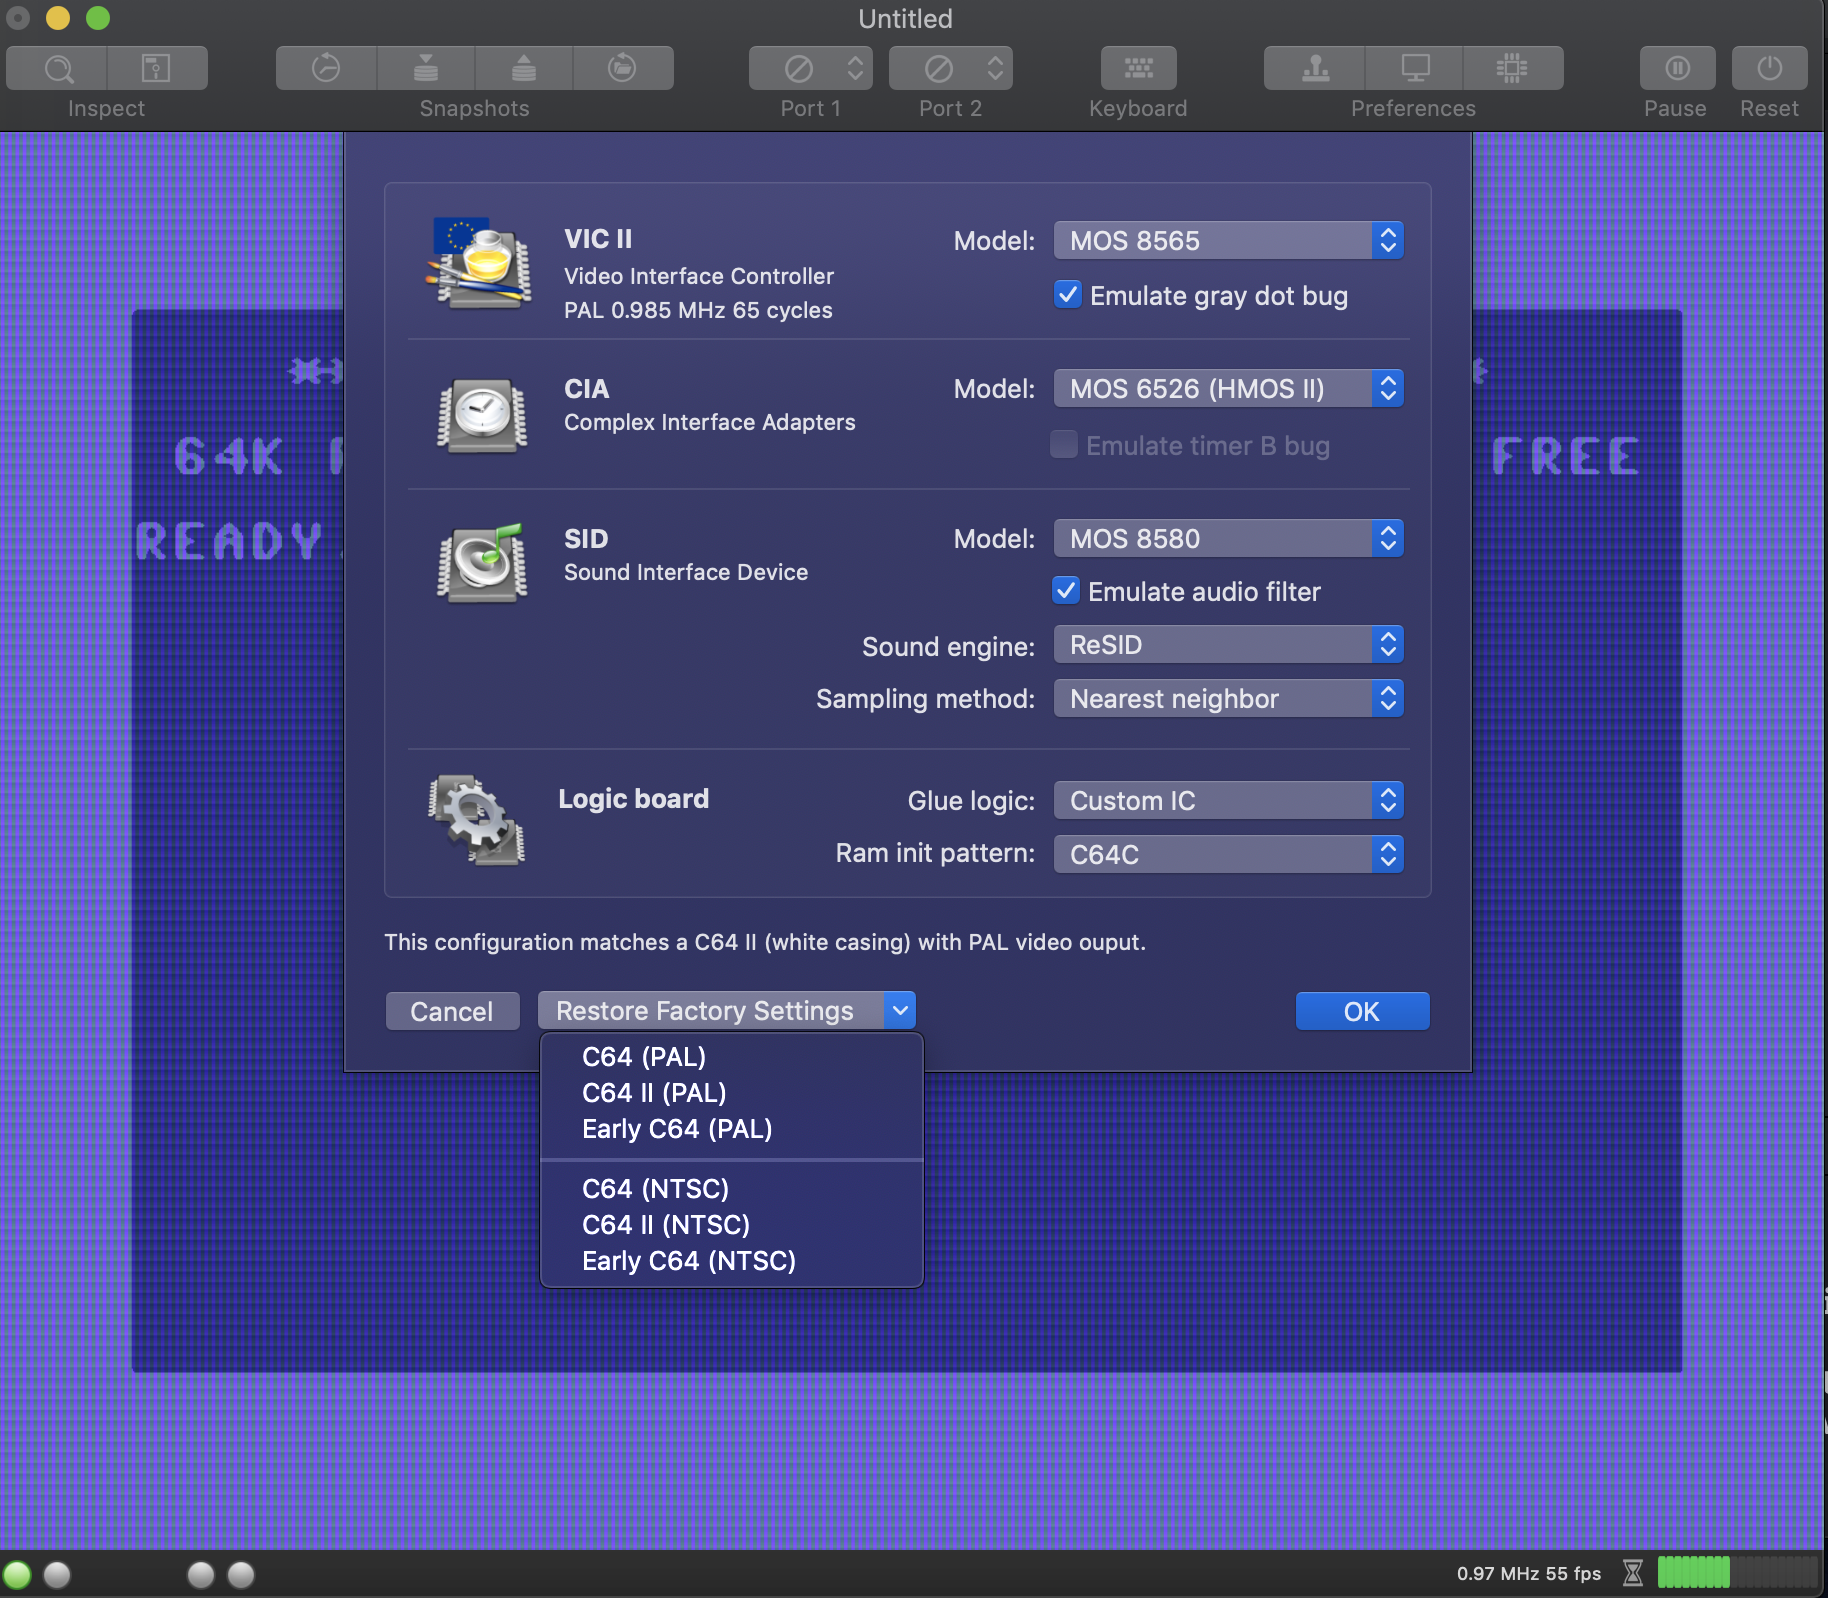Open the snapshot browser icon
Viewport: 1828px width, 1598px height.
622,68
